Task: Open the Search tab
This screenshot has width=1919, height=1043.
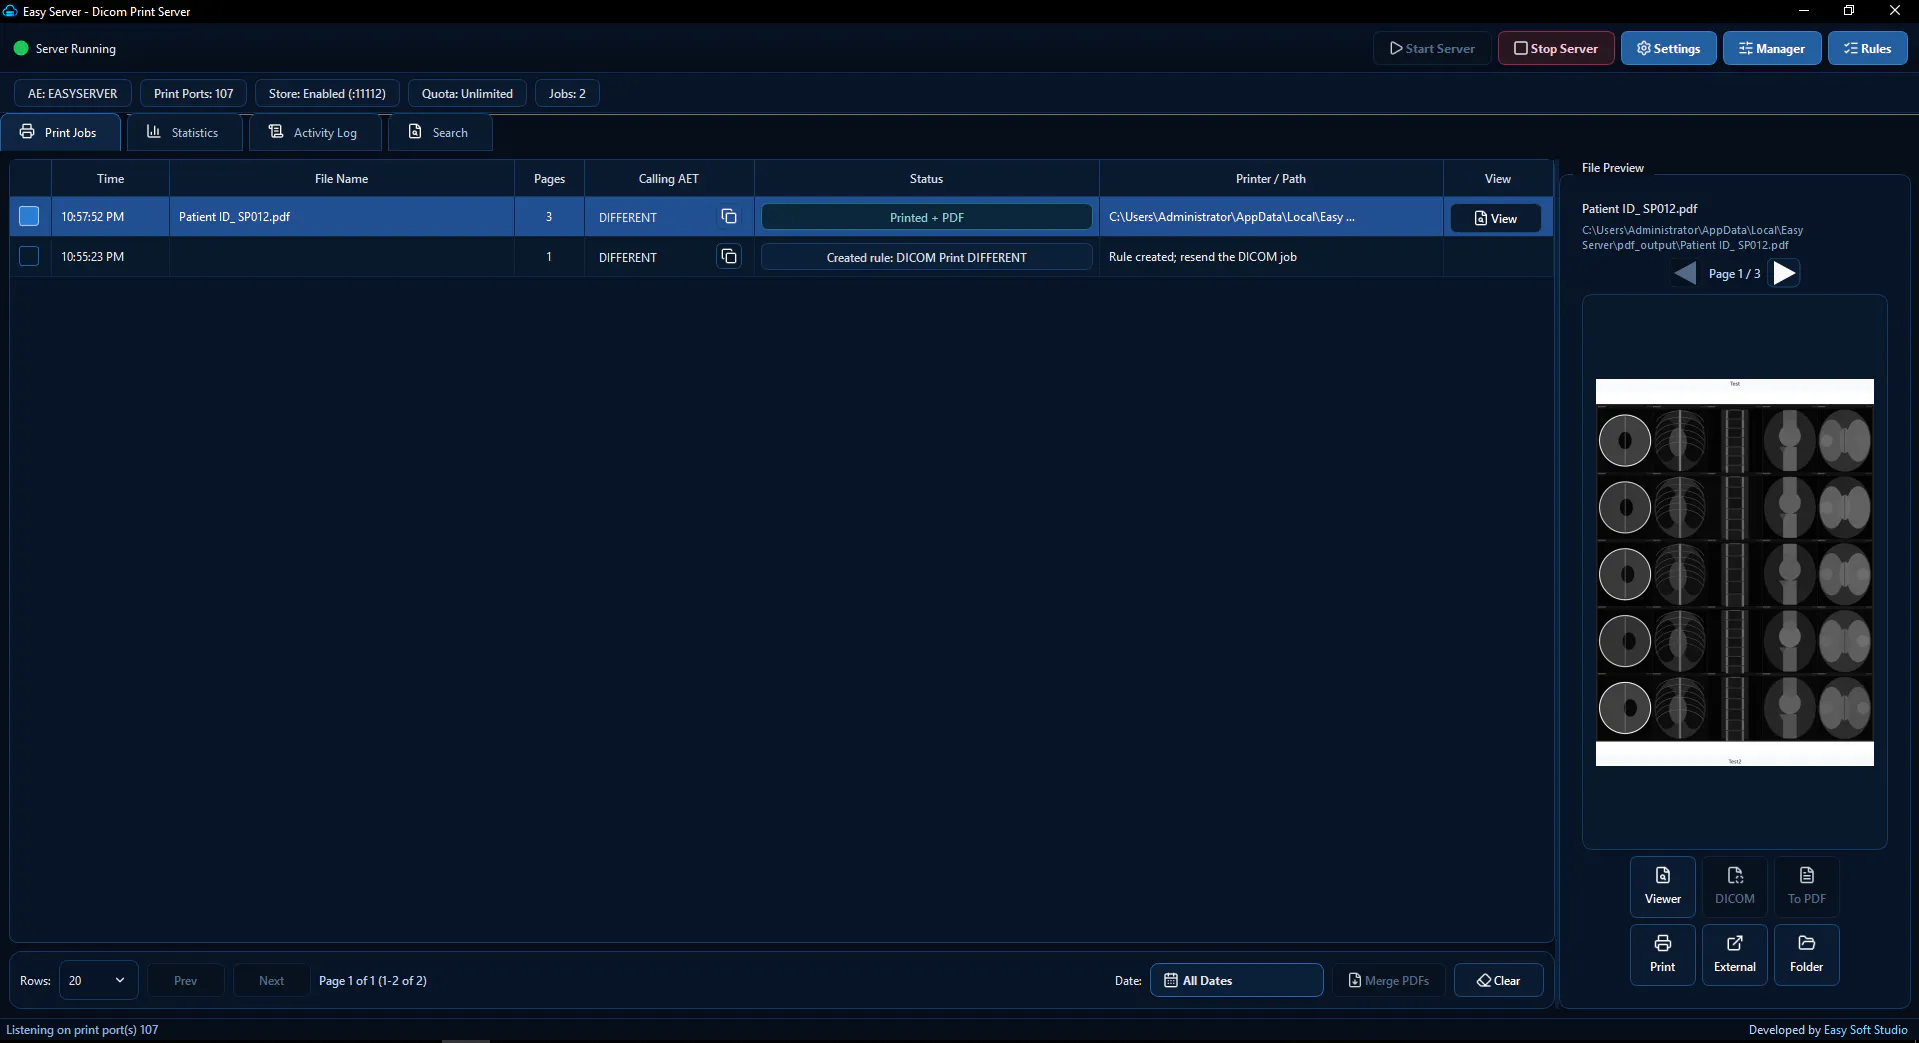Action: pos(439,132)
